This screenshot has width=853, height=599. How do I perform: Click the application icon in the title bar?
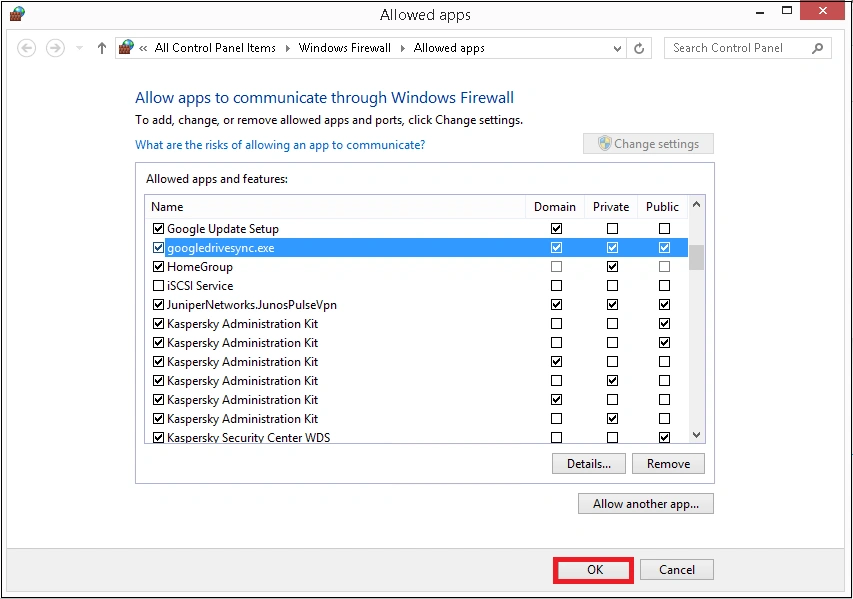[x=17, y=14]
